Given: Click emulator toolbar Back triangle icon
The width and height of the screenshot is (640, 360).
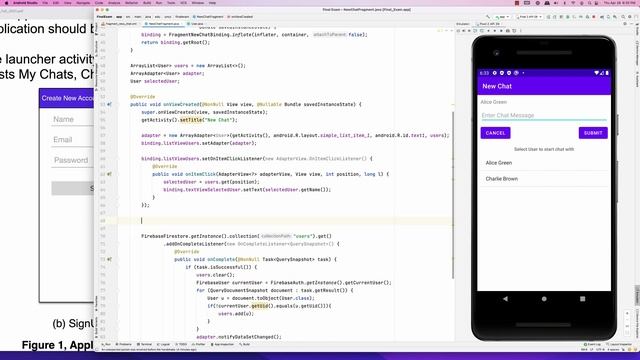Looking at the screenshot, I should tap(488, 31).
